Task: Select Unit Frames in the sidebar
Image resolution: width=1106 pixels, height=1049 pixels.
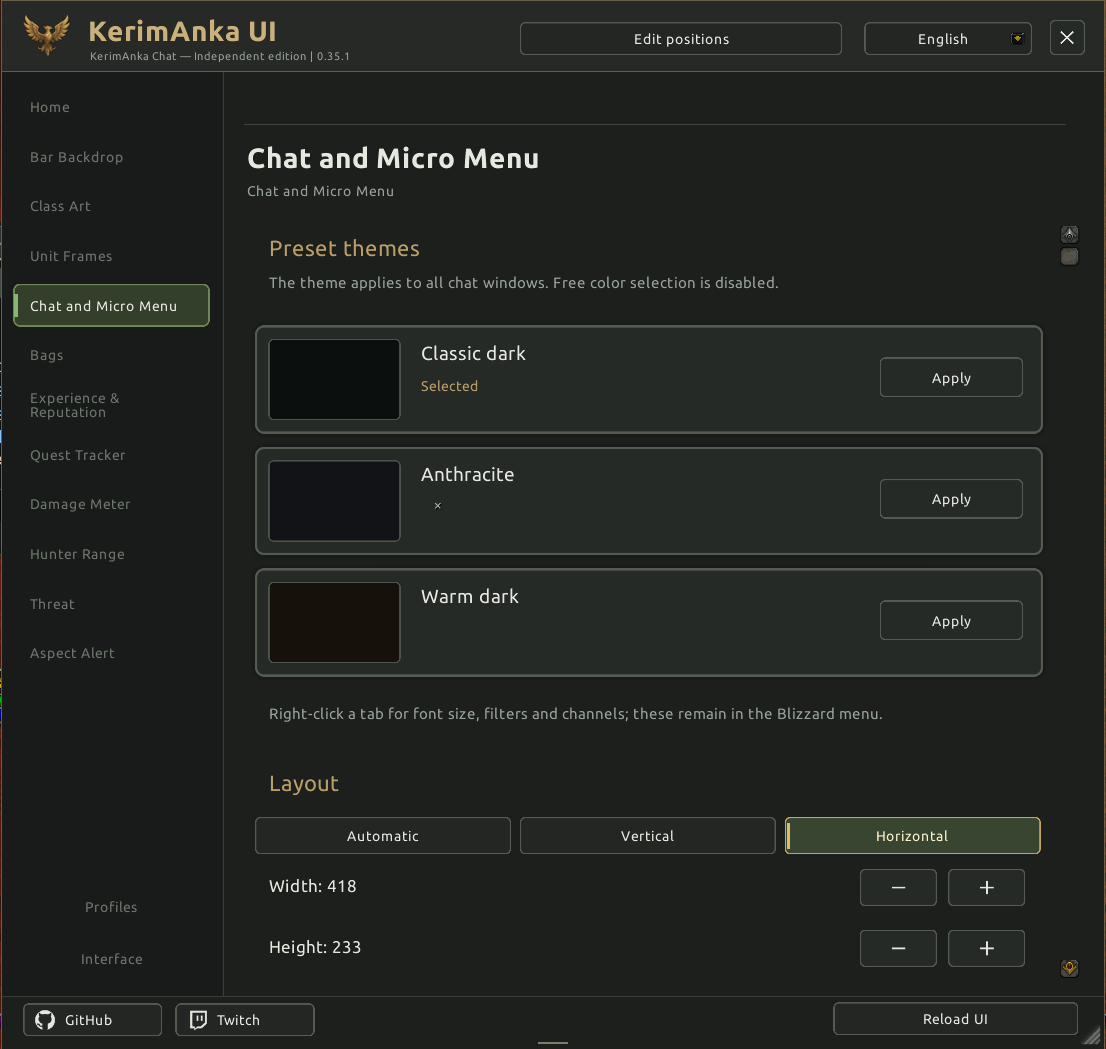Action: point(71,256)
